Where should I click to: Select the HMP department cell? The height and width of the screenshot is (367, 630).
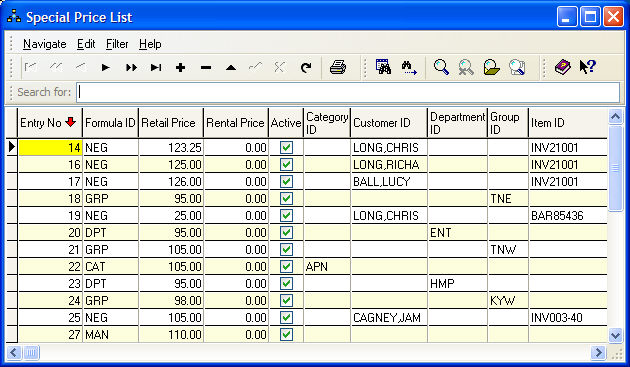click(x=457, y=283)
